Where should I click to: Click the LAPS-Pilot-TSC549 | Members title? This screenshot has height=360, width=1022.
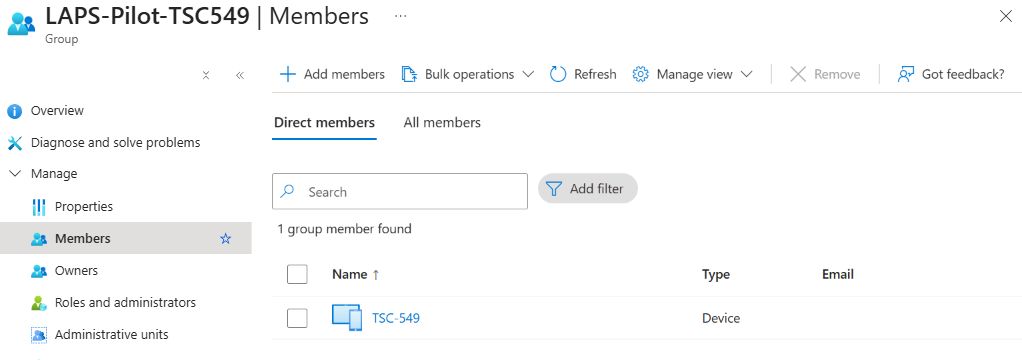click(207, 17)
